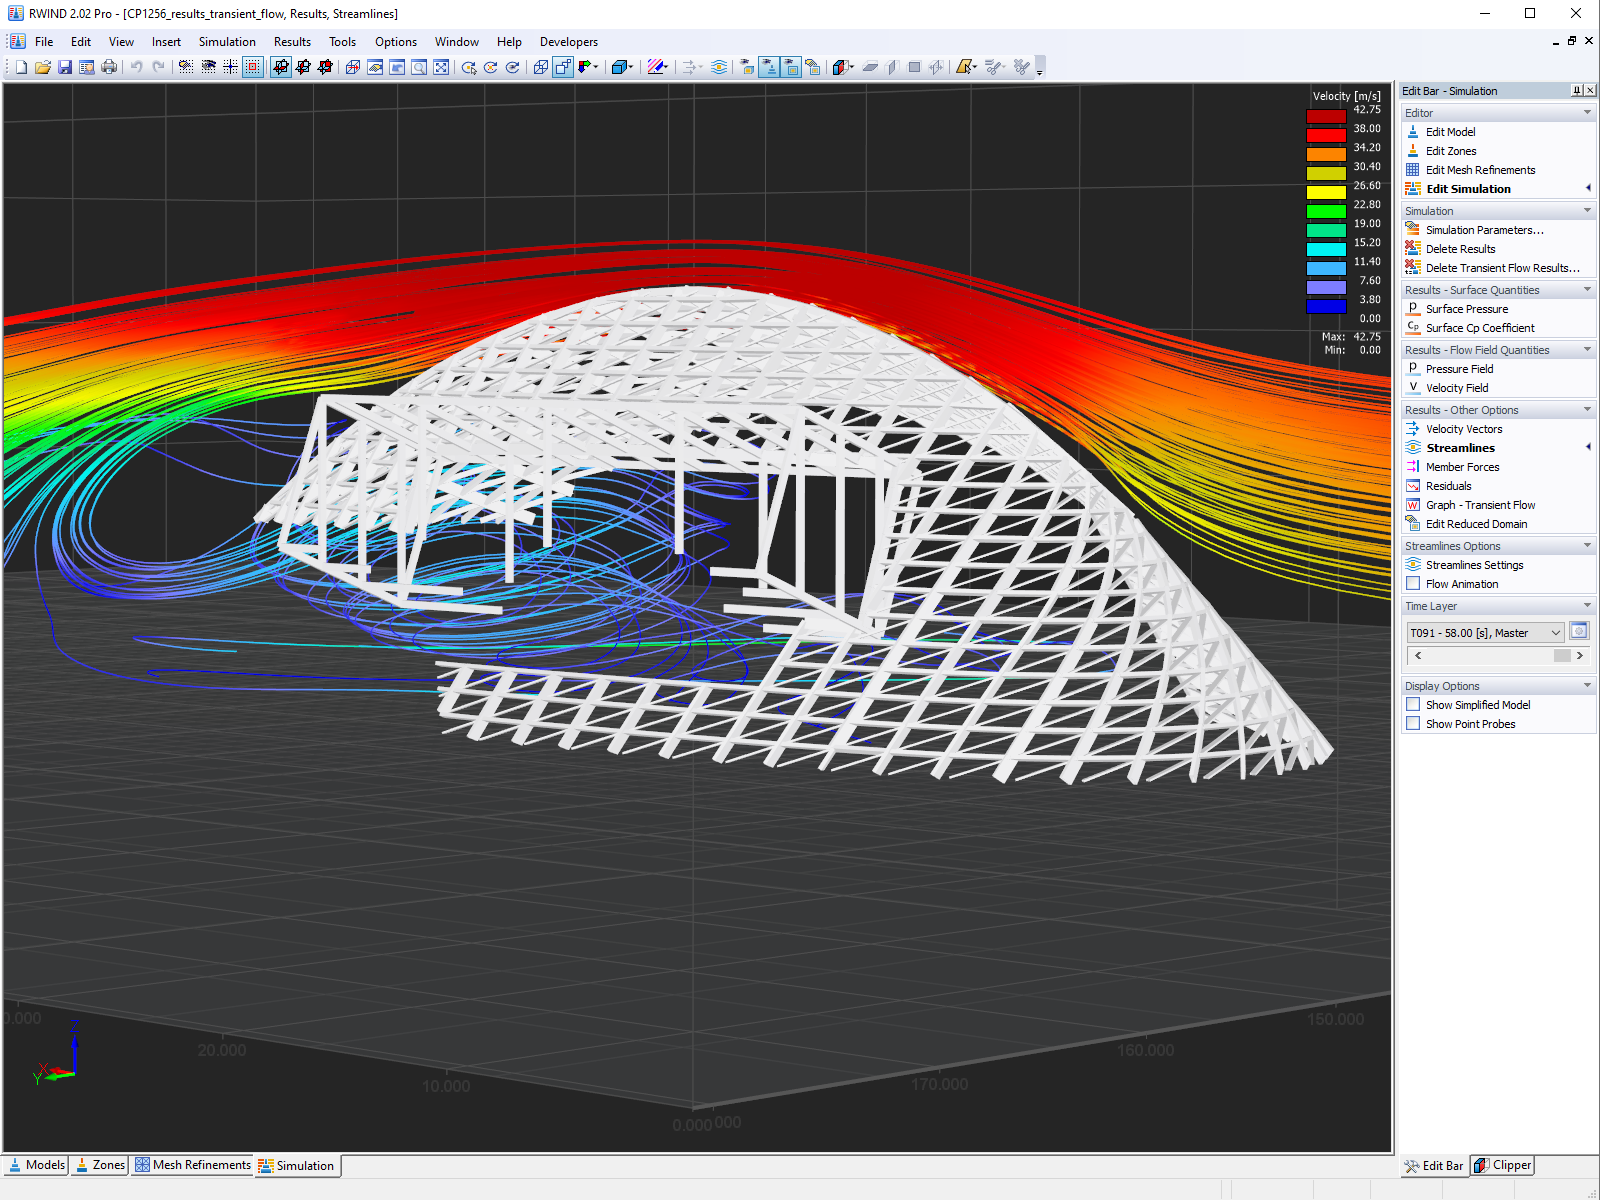Open the Time Layer settings icon button
This screenshot has width=1600, height=1200.
click(1579, 631)
